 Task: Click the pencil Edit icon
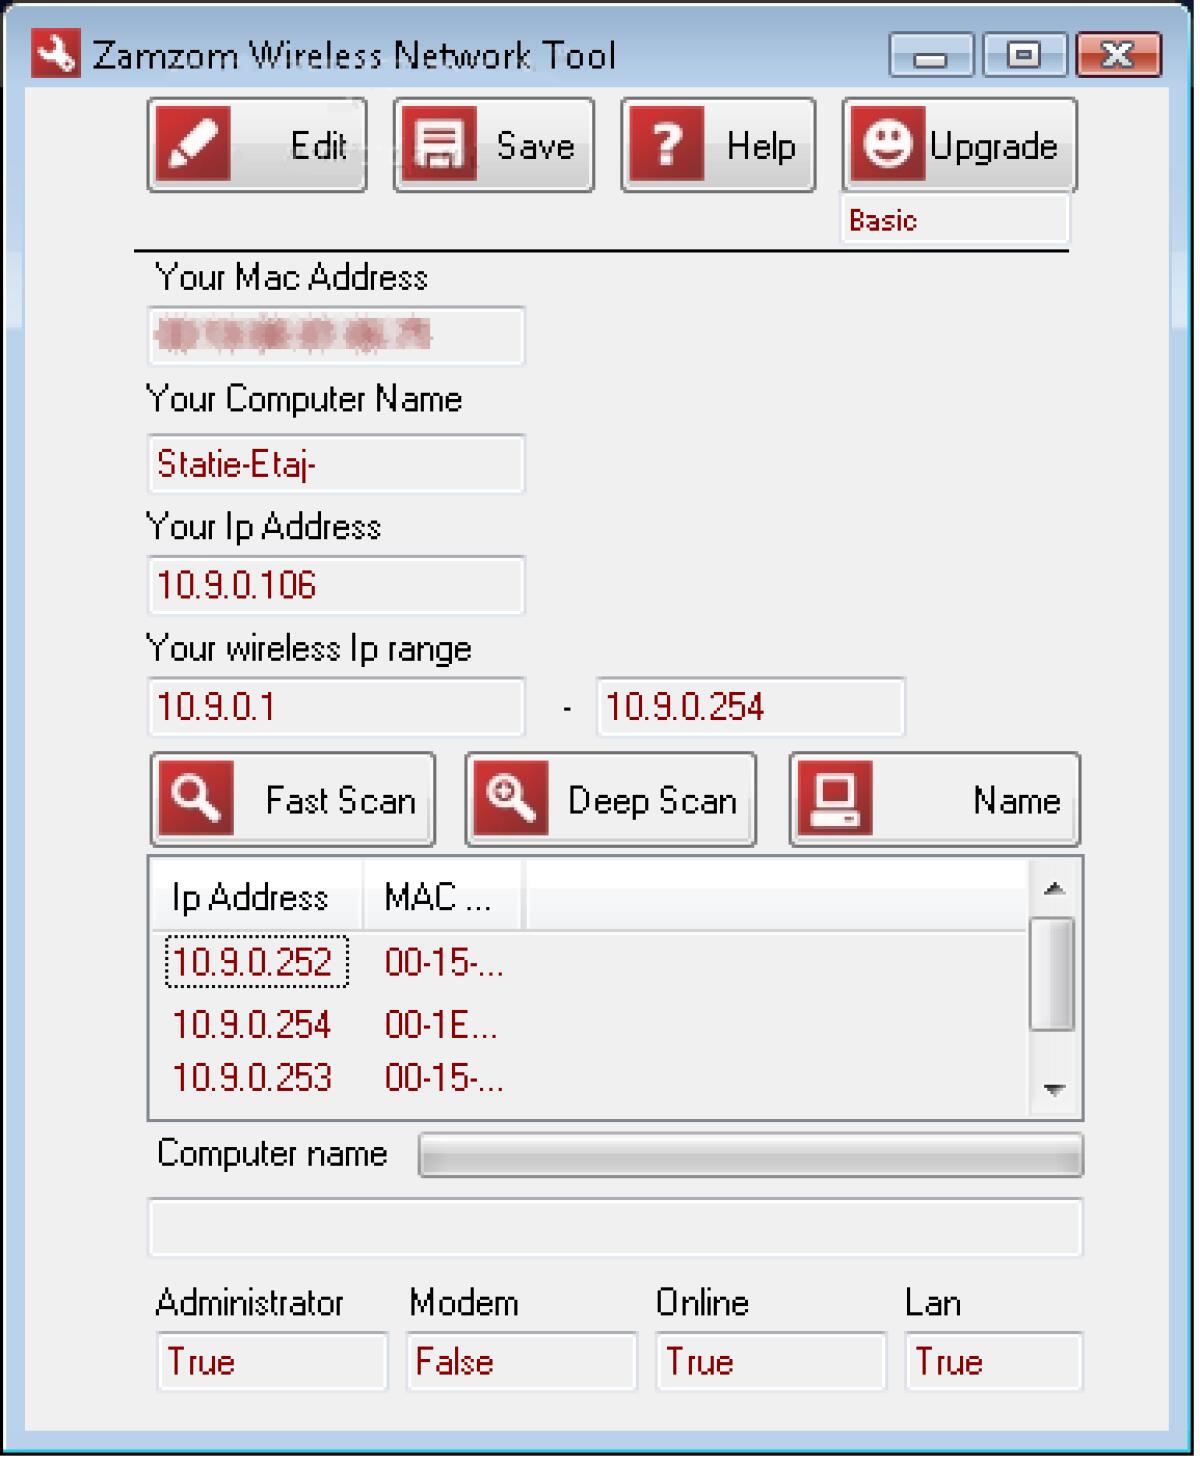[192, 145]
